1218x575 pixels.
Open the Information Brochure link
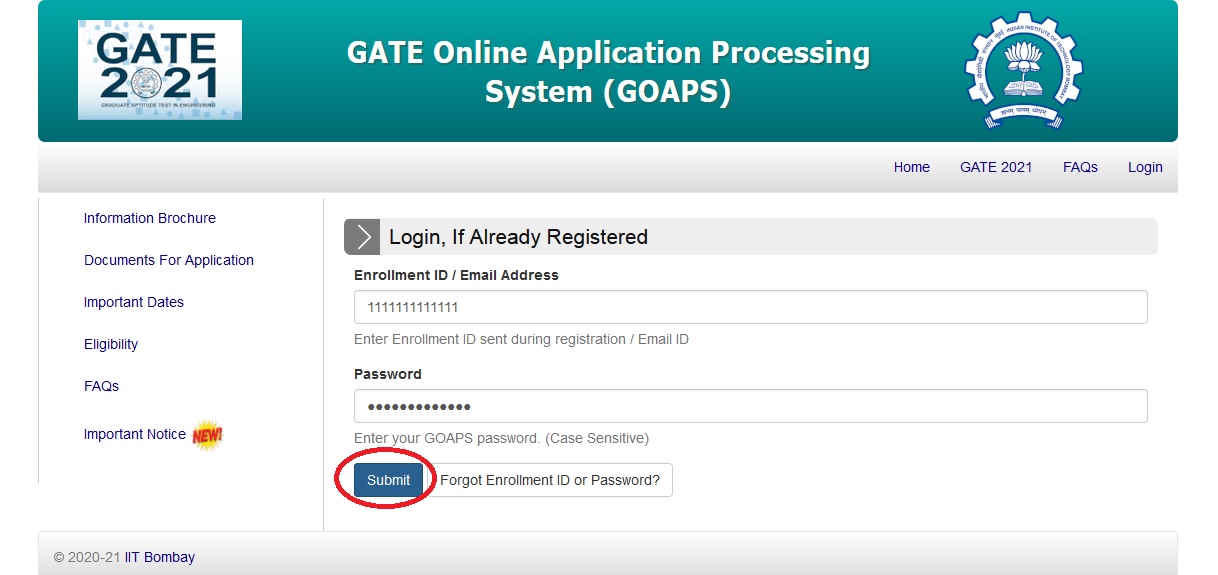[150, 218]
